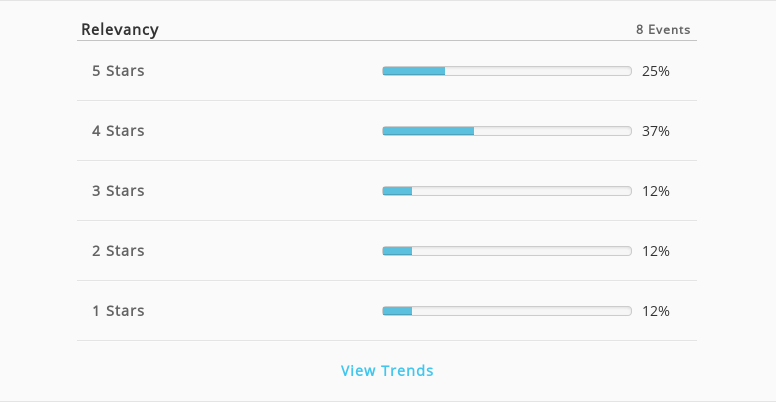Click the 37% value for 4 Stars
Viewport: 776px width, 402px height.
656,131
